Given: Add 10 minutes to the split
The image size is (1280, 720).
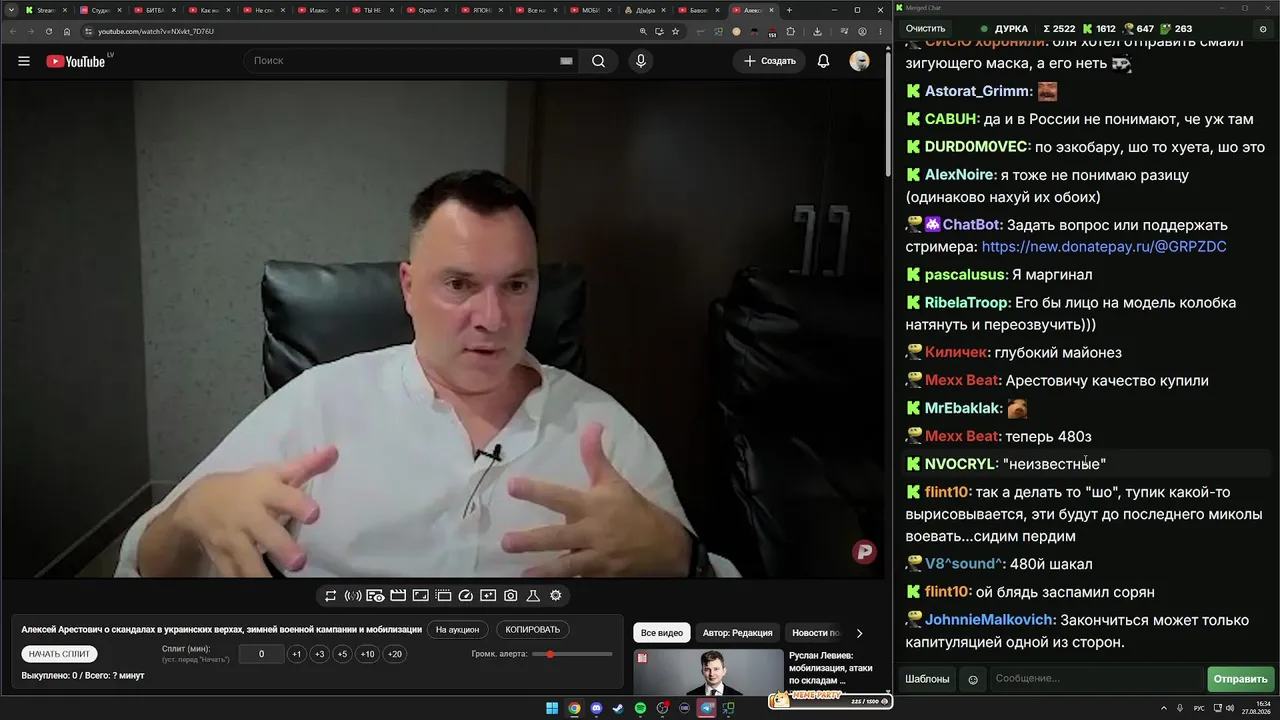Looking at the screenshot, I should point(368,654).
